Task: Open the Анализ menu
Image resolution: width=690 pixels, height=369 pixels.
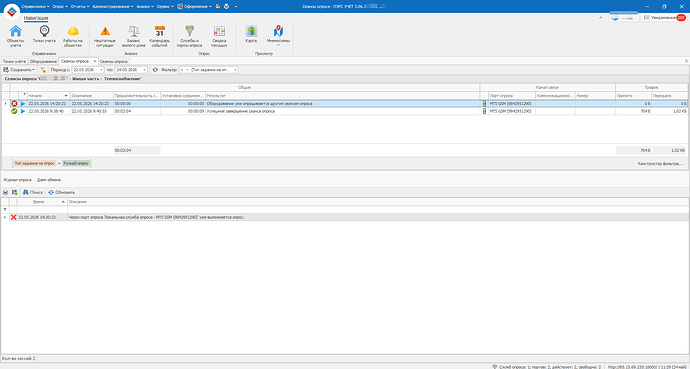Action: (x=145, y=7)
